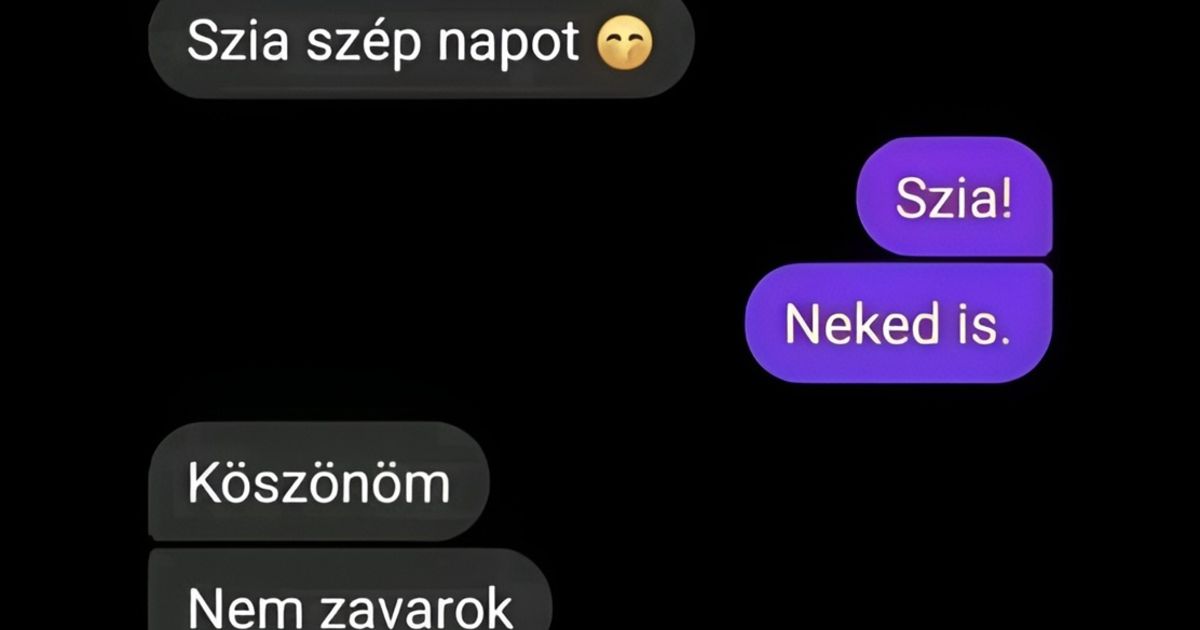Screen dimensions: 1200x630
Task: Select the 'Szia szép napot' received message bubble
Action: 421,47
